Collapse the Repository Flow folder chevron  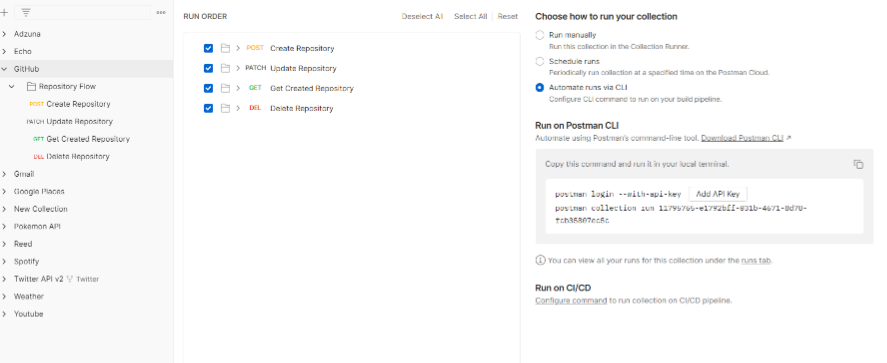tap(12, 87)
